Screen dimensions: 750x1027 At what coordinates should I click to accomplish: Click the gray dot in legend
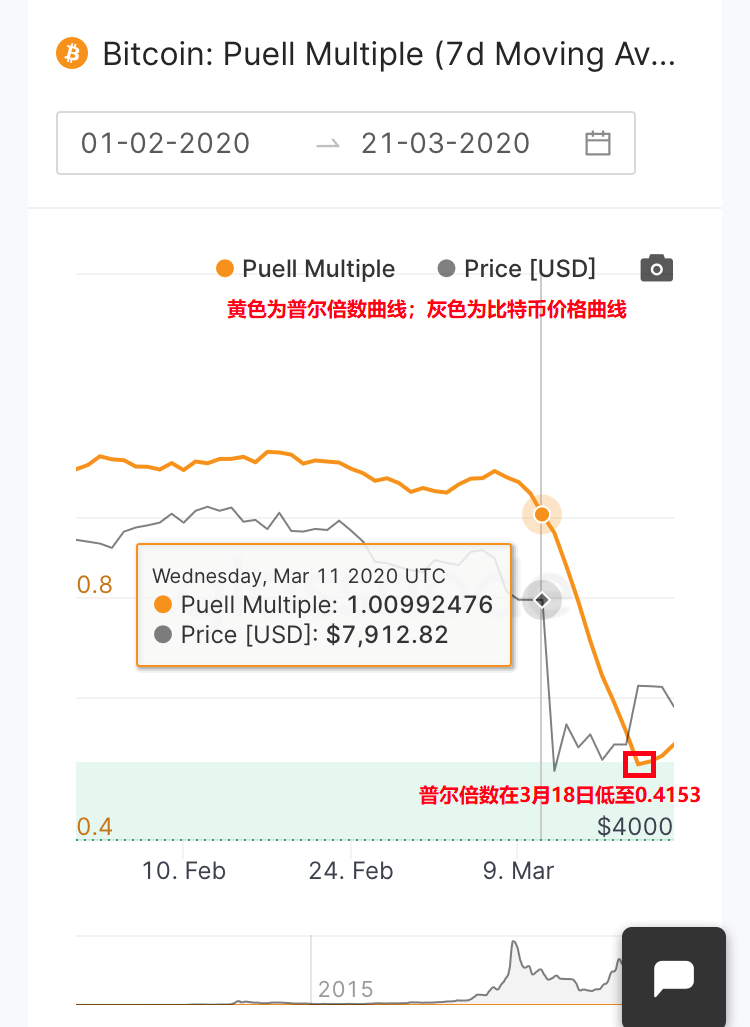pos(447,269)
